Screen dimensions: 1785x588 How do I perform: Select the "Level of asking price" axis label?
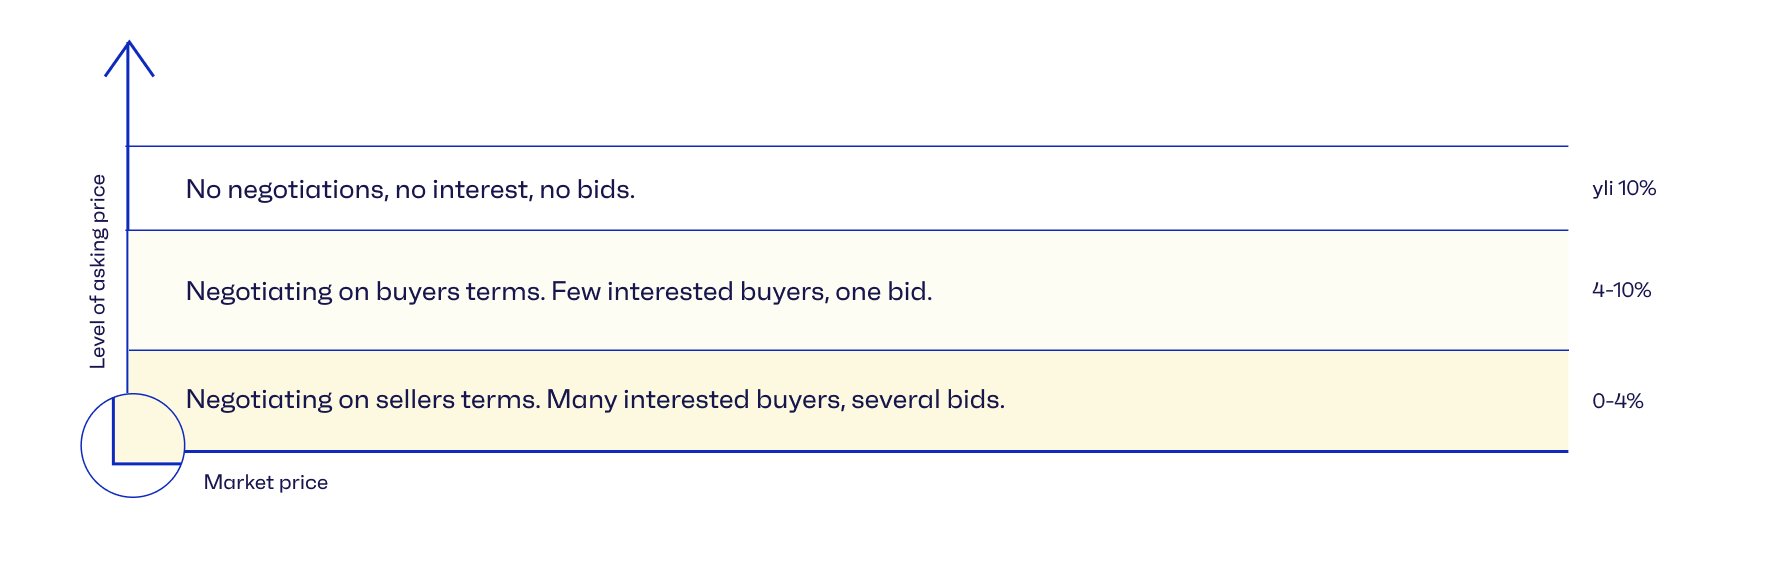pos(98,271)
